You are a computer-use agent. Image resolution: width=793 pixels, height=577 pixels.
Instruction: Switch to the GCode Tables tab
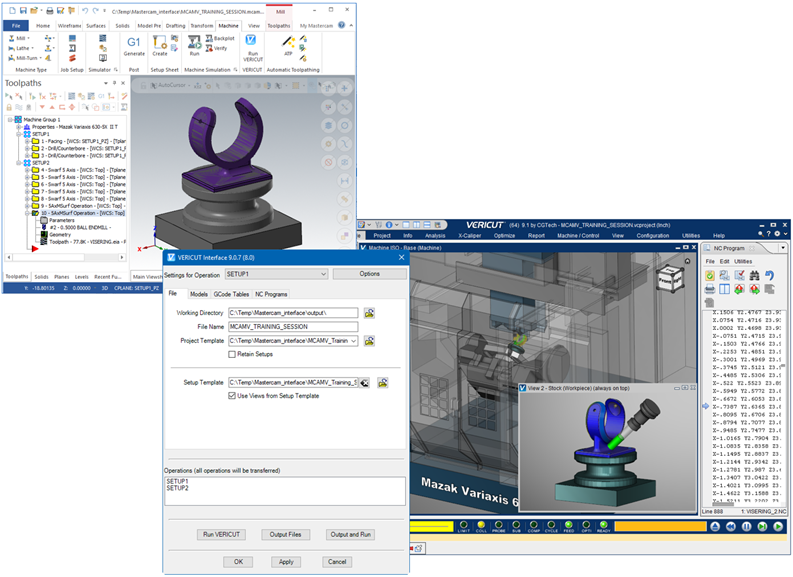[x=231, y=294]
